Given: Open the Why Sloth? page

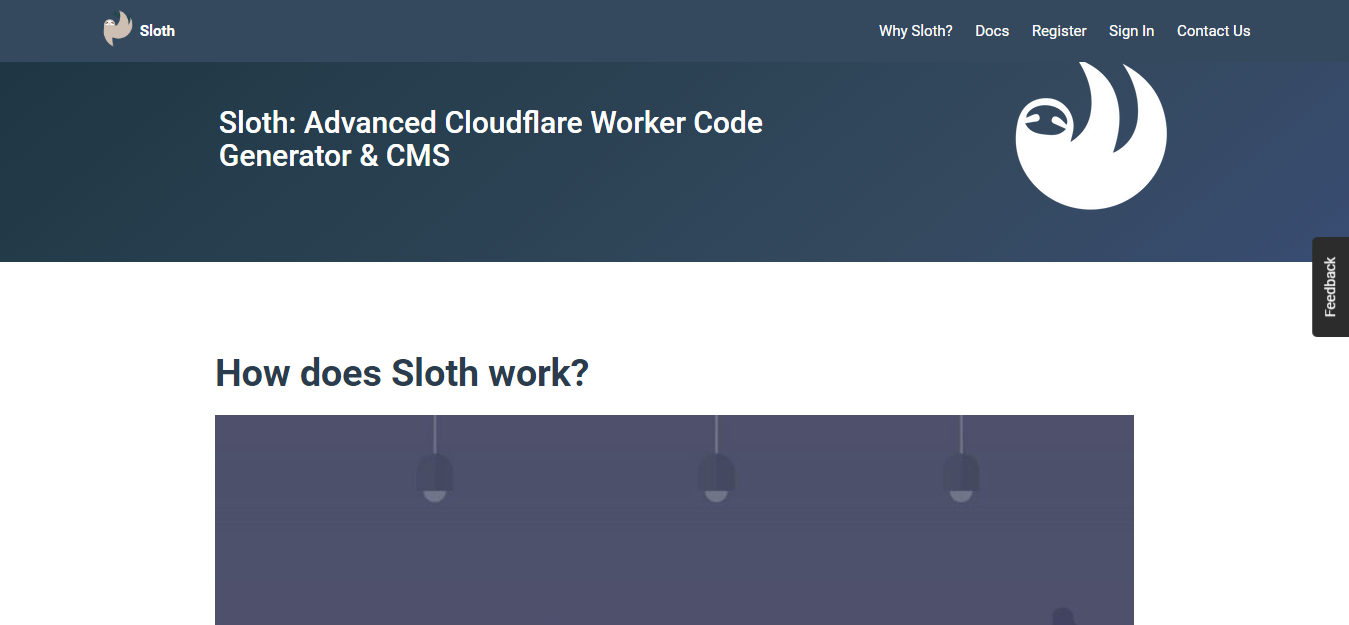Looking at the screenshot, I should pyautogui.click(x=915, y=31).
